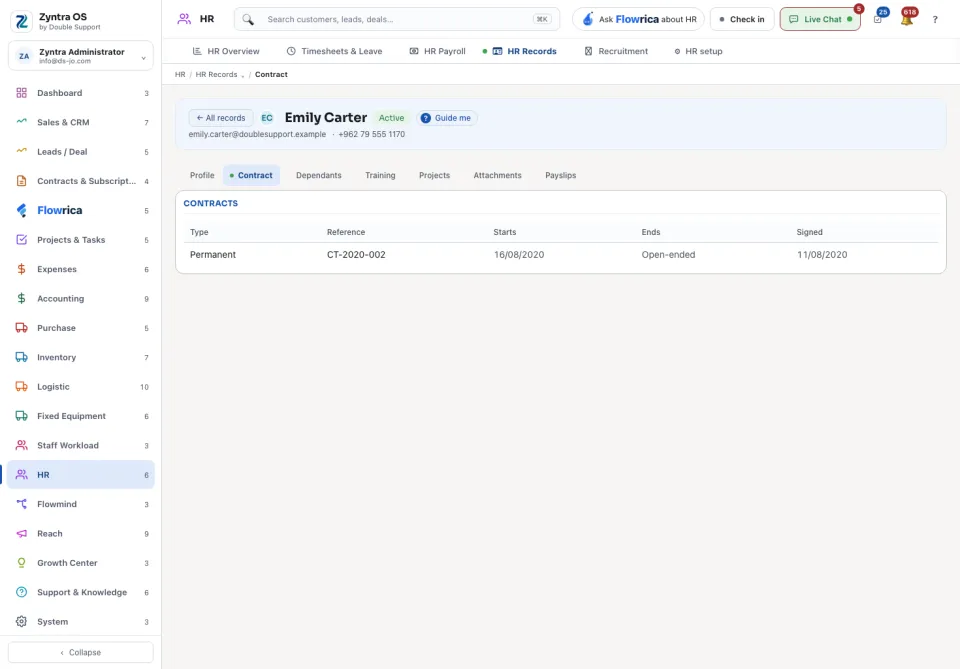Open the Recruitment tab
This screenshot has height=669, width=960.
tap(616, 51)
